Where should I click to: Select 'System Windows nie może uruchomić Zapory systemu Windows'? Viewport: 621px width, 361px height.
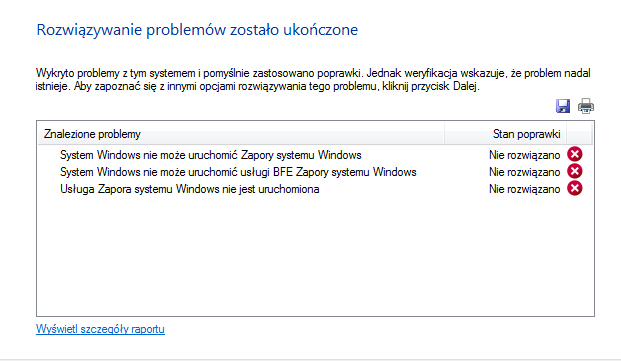point(211,155)
